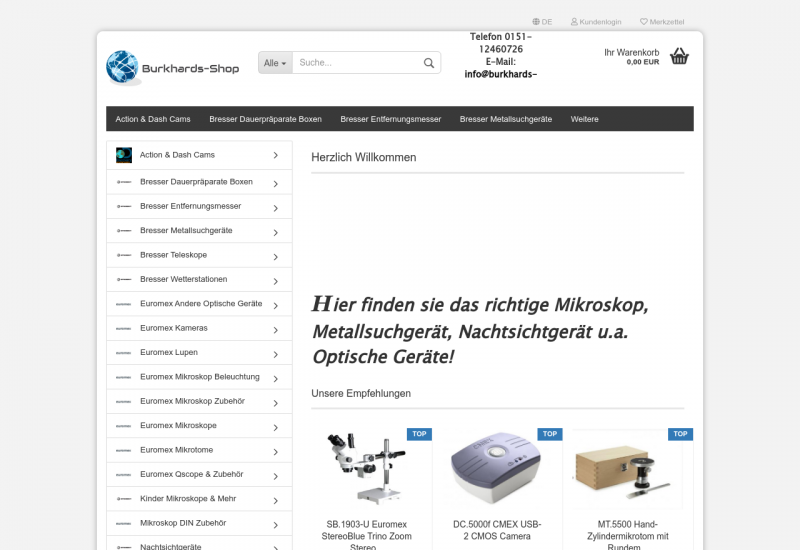Click the Burkhards-Shop globe logo
Viewport: 800px width, 550px height.
pyautogui.click(x=124, y=67)
